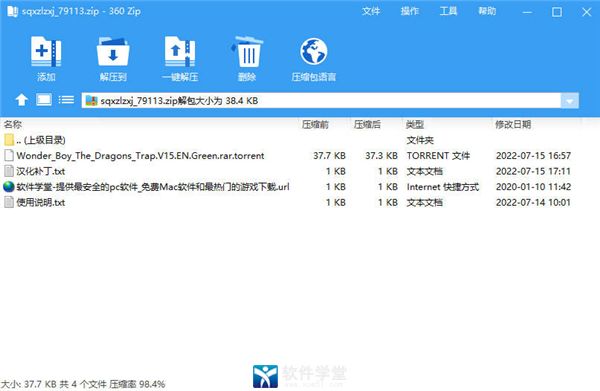600x391 pixels.
Task: Close the 360 Zip window
Action: point(587,12)
